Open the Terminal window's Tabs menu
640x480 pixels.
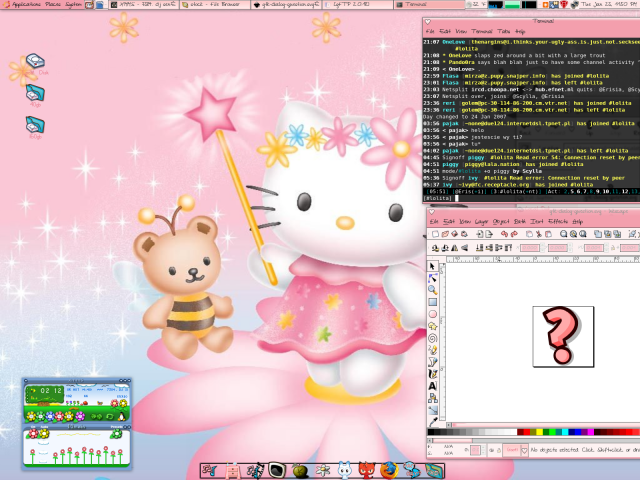504,31
